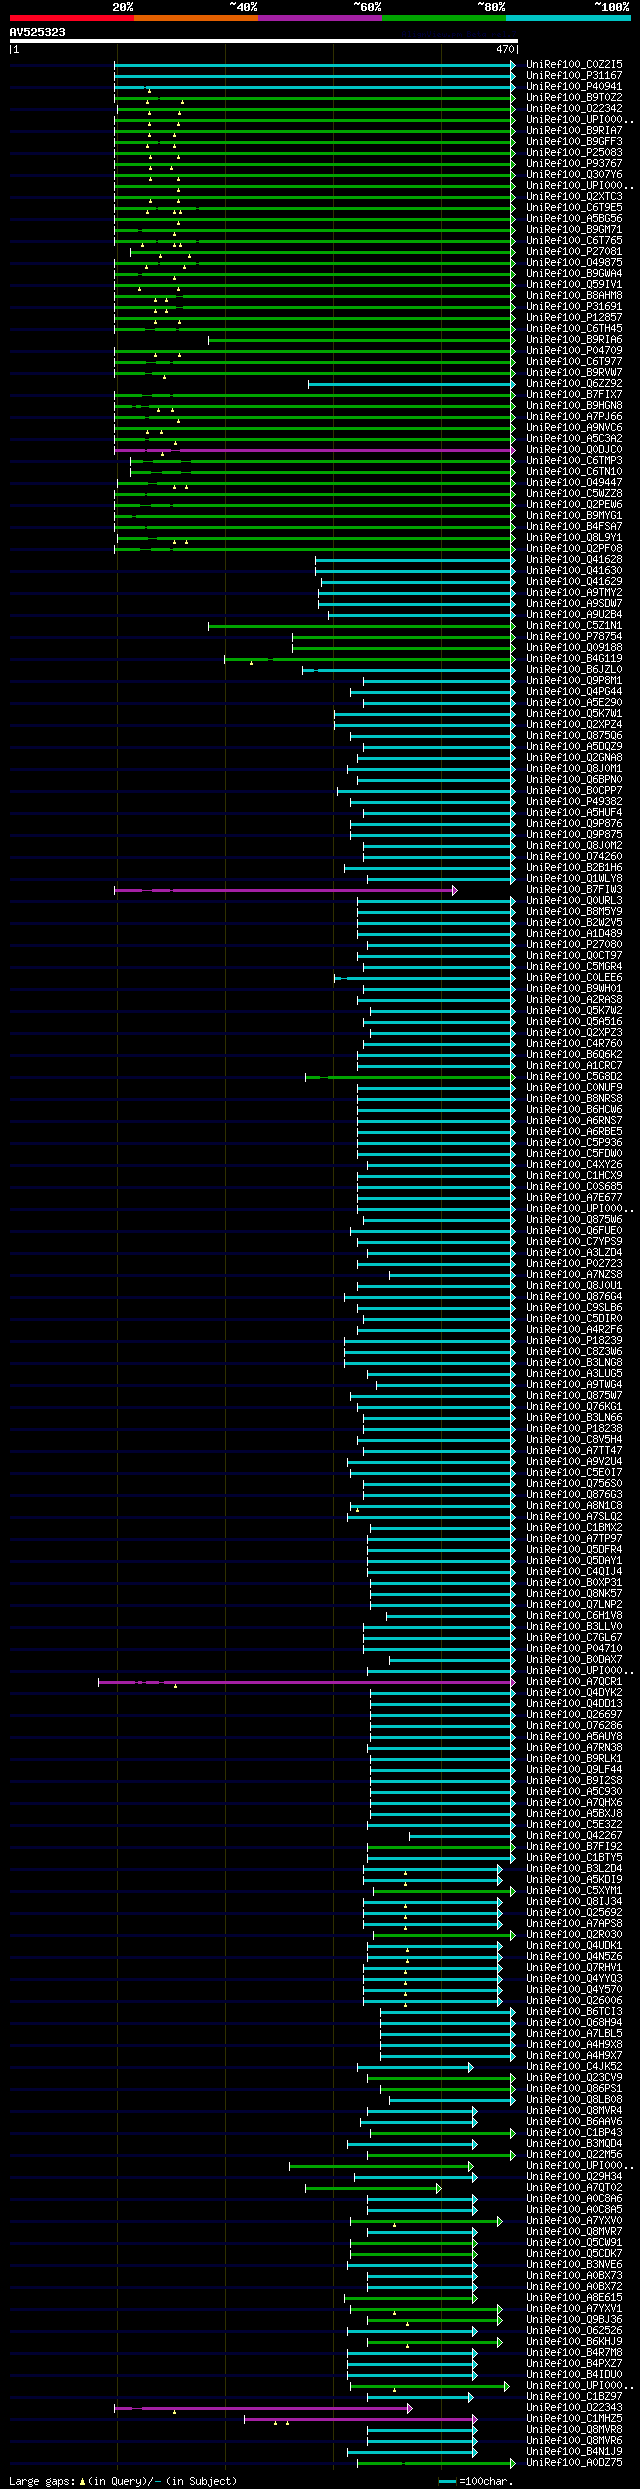Click the purple ~60% identity legend bar
This screenshot has height=2489, width=640.
[319, 18]
